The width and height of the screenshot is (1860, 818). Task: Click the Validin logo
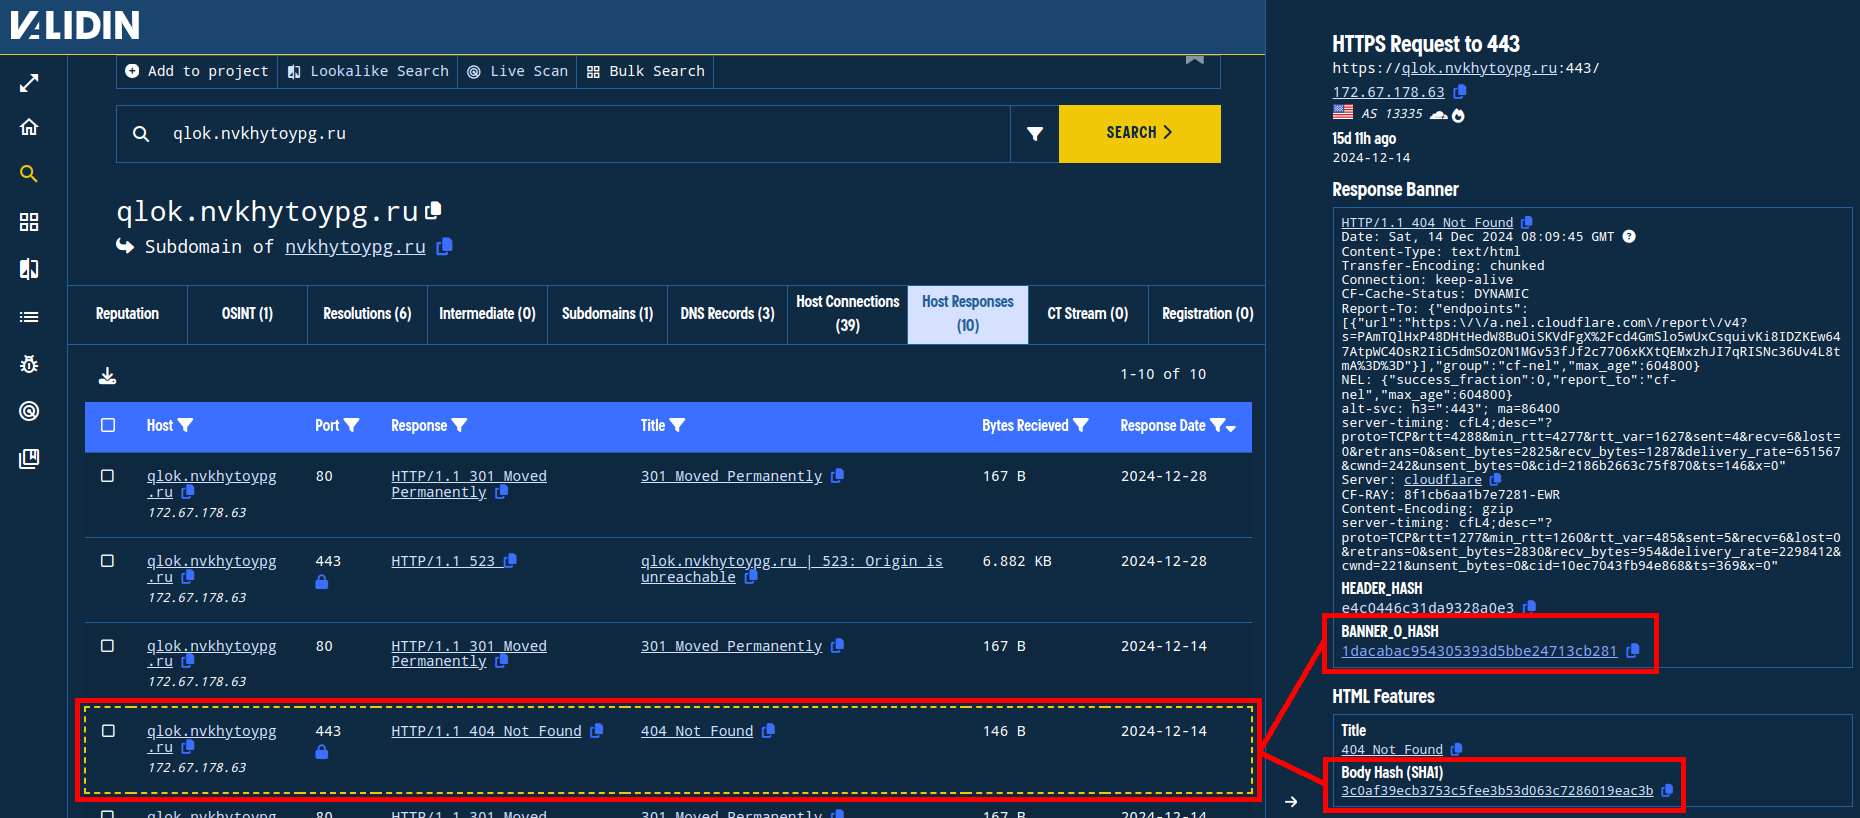[75, 24]
